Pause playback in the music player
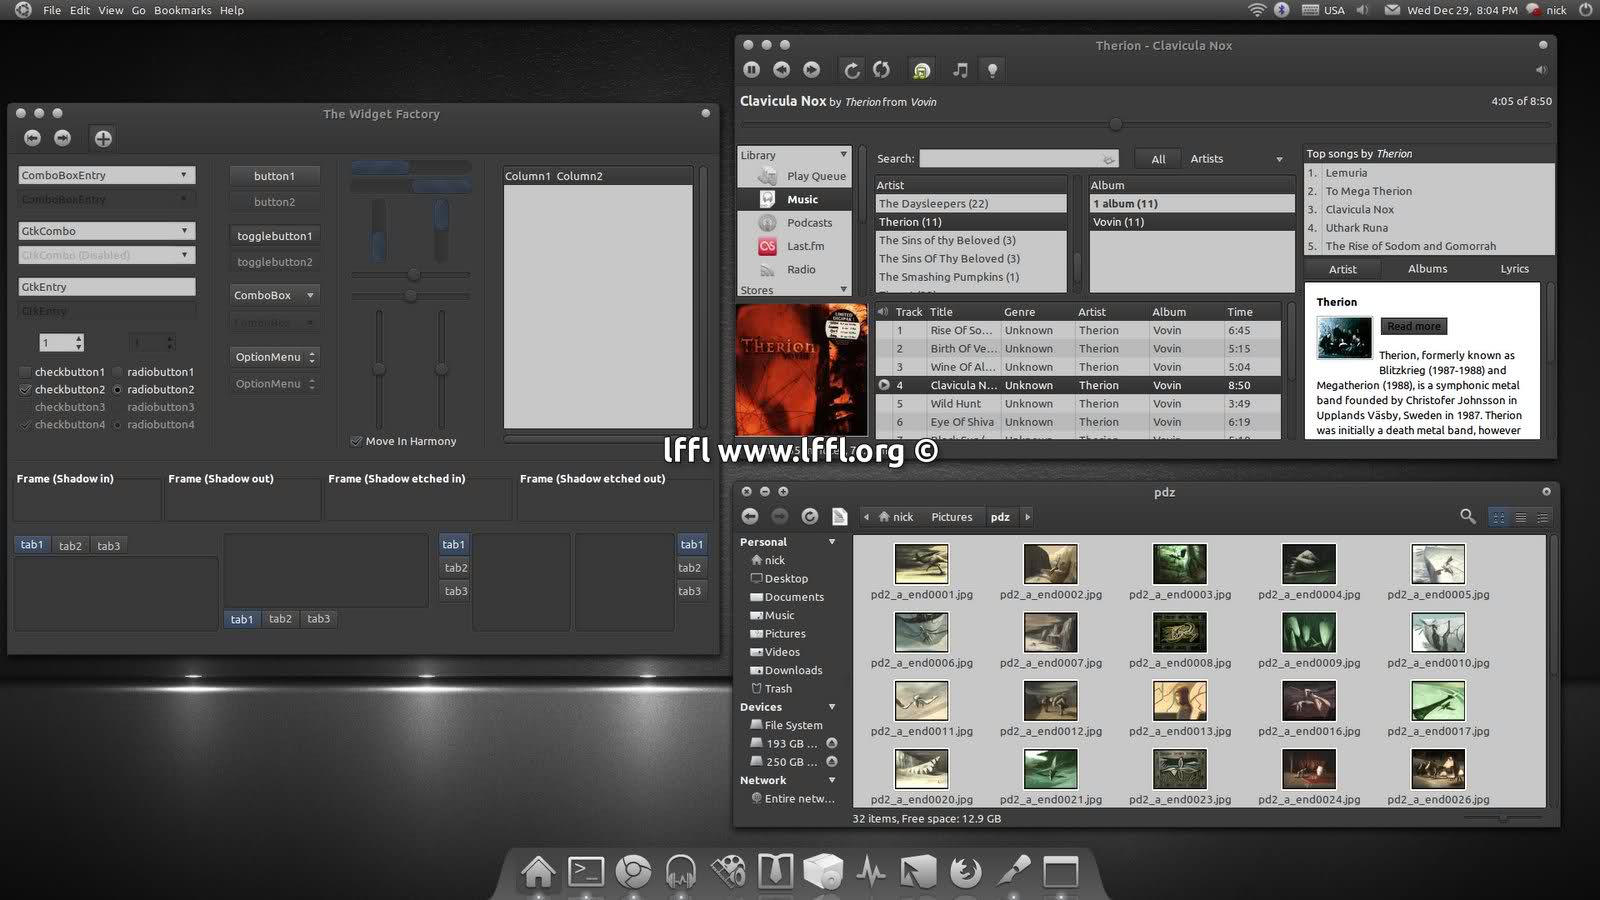 point(752,70)
